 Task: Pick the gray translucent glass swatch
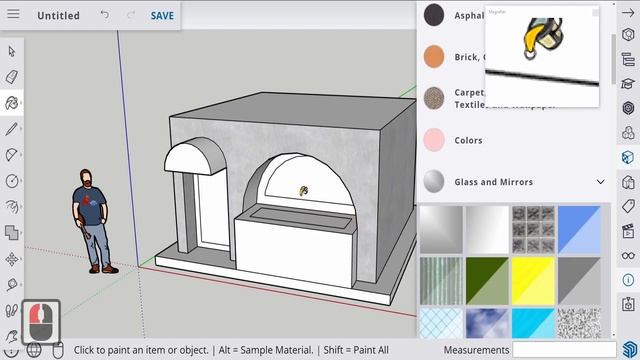pos(579,281)
